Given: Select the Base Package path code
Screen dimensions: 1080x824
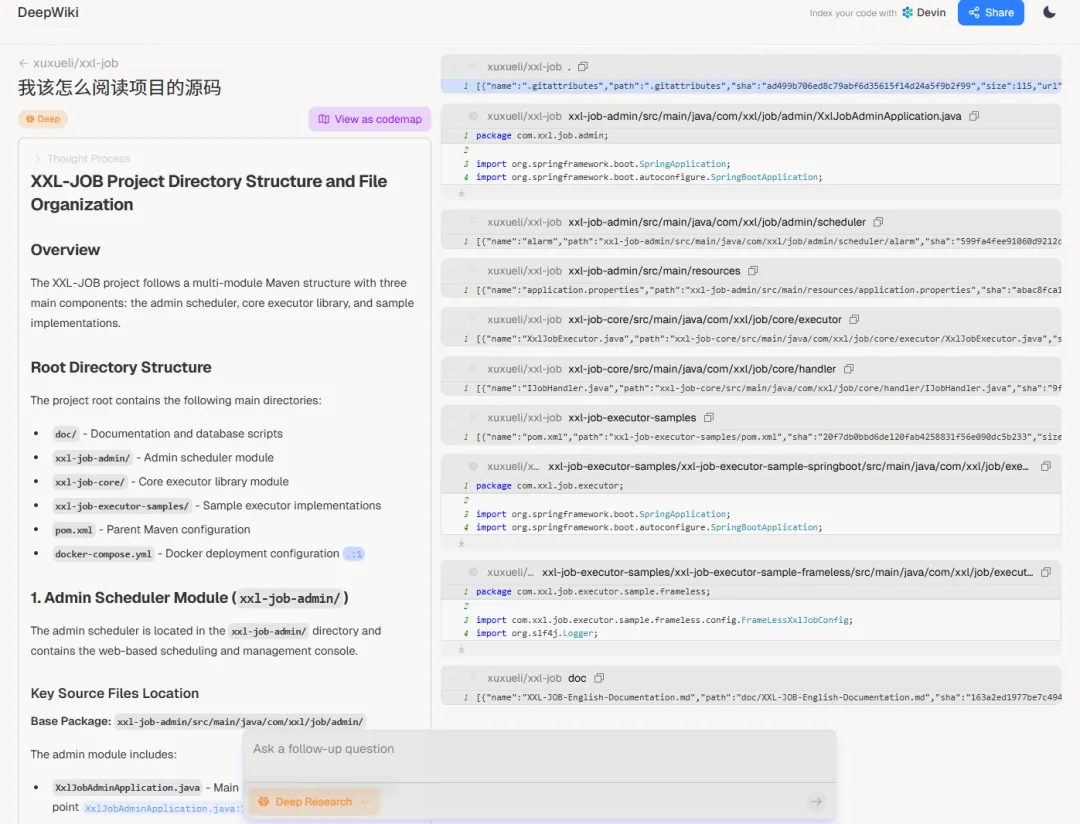Looking at the screenshot, I should (x=240, y=722).
